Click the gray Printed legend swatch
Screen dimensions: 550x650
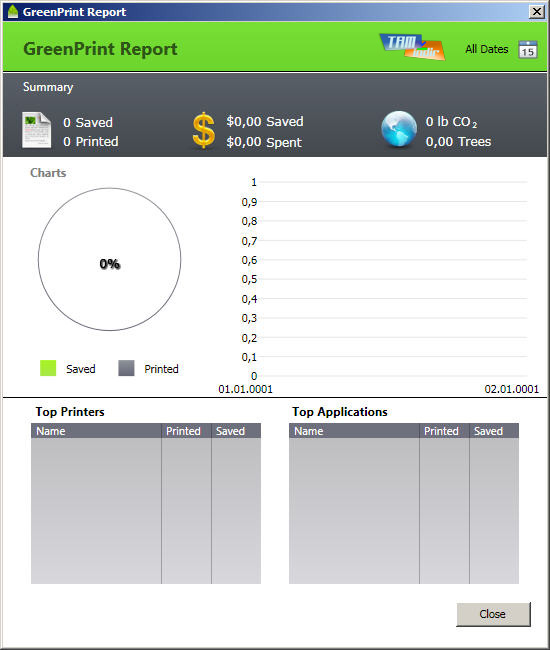126,368
